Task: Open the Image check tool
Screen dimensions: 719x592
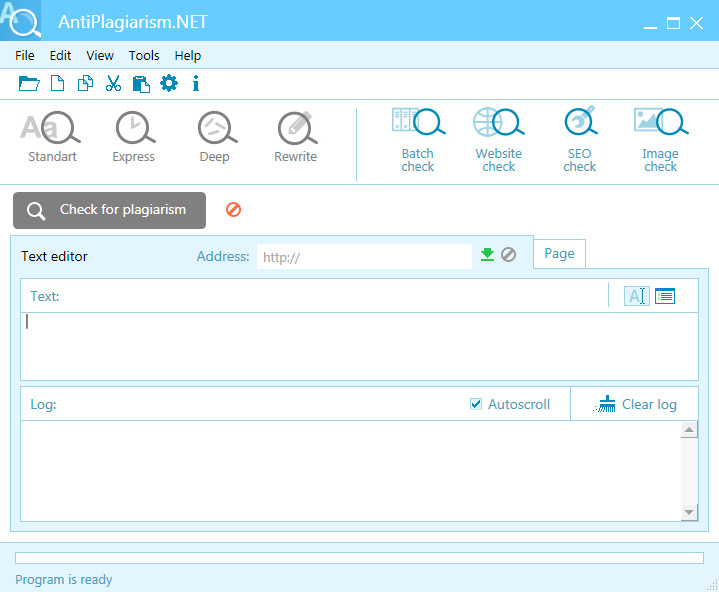Action: (661, 140)
